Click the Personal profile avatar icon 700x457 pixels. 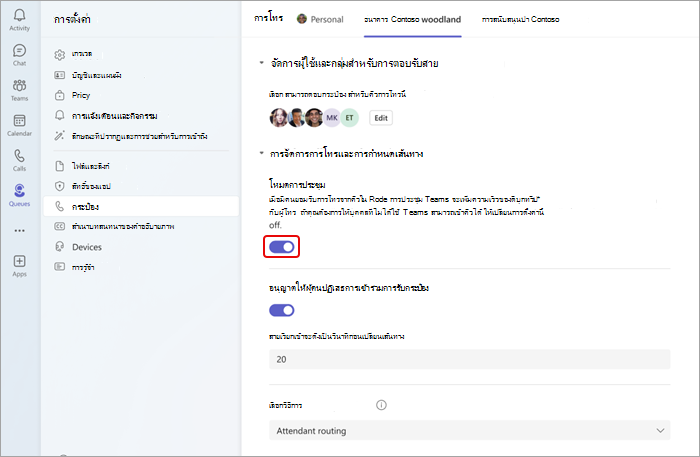click(302, 19)
